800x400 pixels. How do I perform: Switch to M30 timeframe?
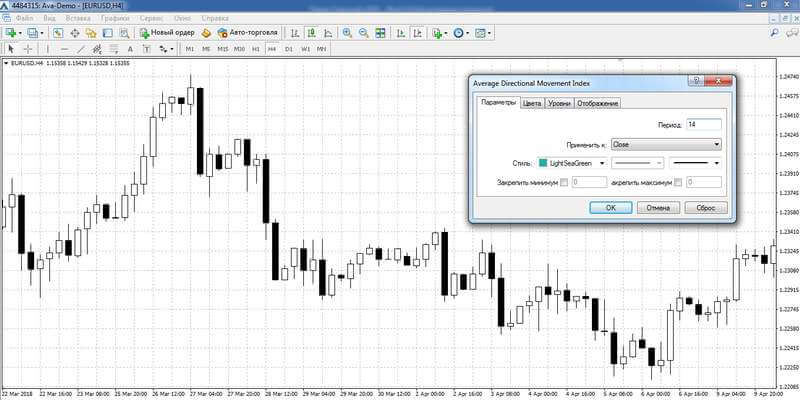pyautogui.click(x=239, y=49)
